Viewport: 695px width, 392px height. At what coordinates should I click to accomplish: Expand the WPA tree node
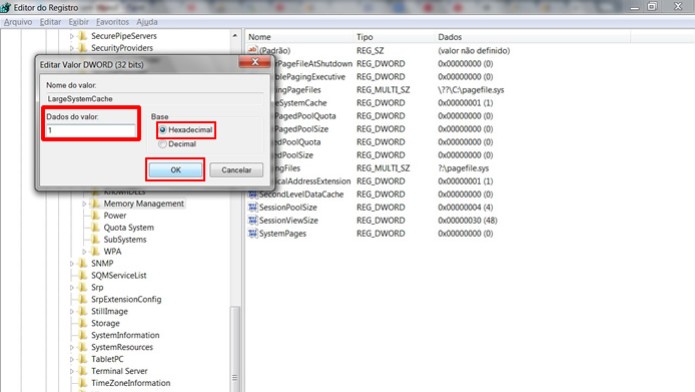(84, 251)
